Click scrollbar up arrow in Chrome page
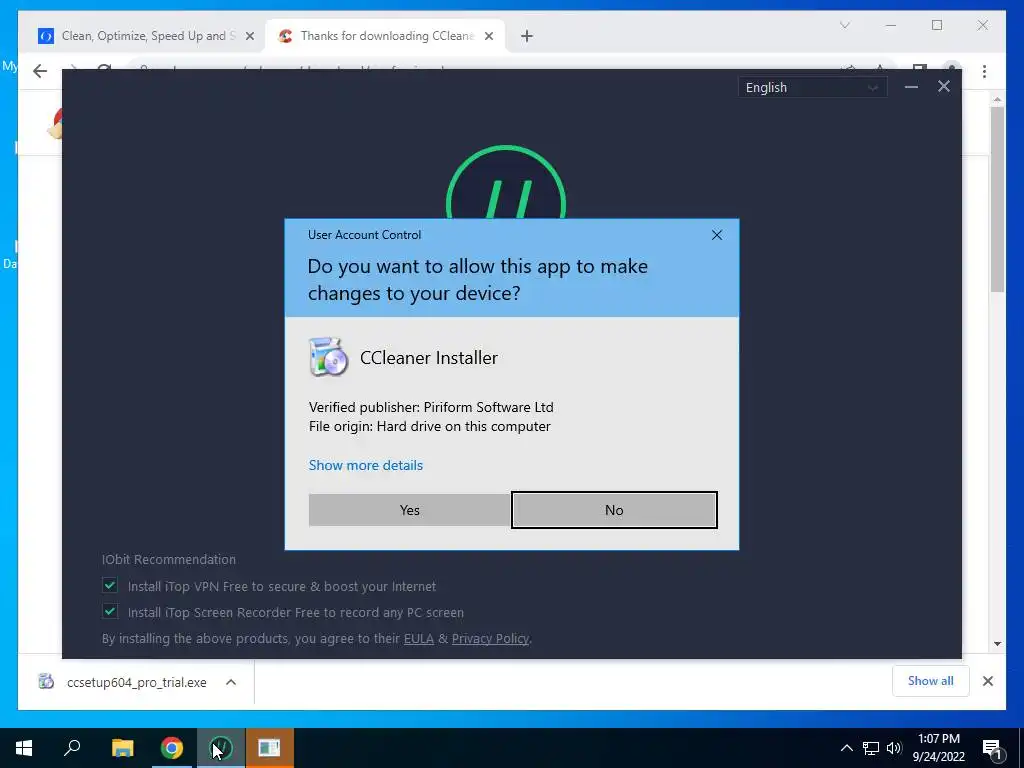This screenshot has height=768, width=1024. coord(997,99)
